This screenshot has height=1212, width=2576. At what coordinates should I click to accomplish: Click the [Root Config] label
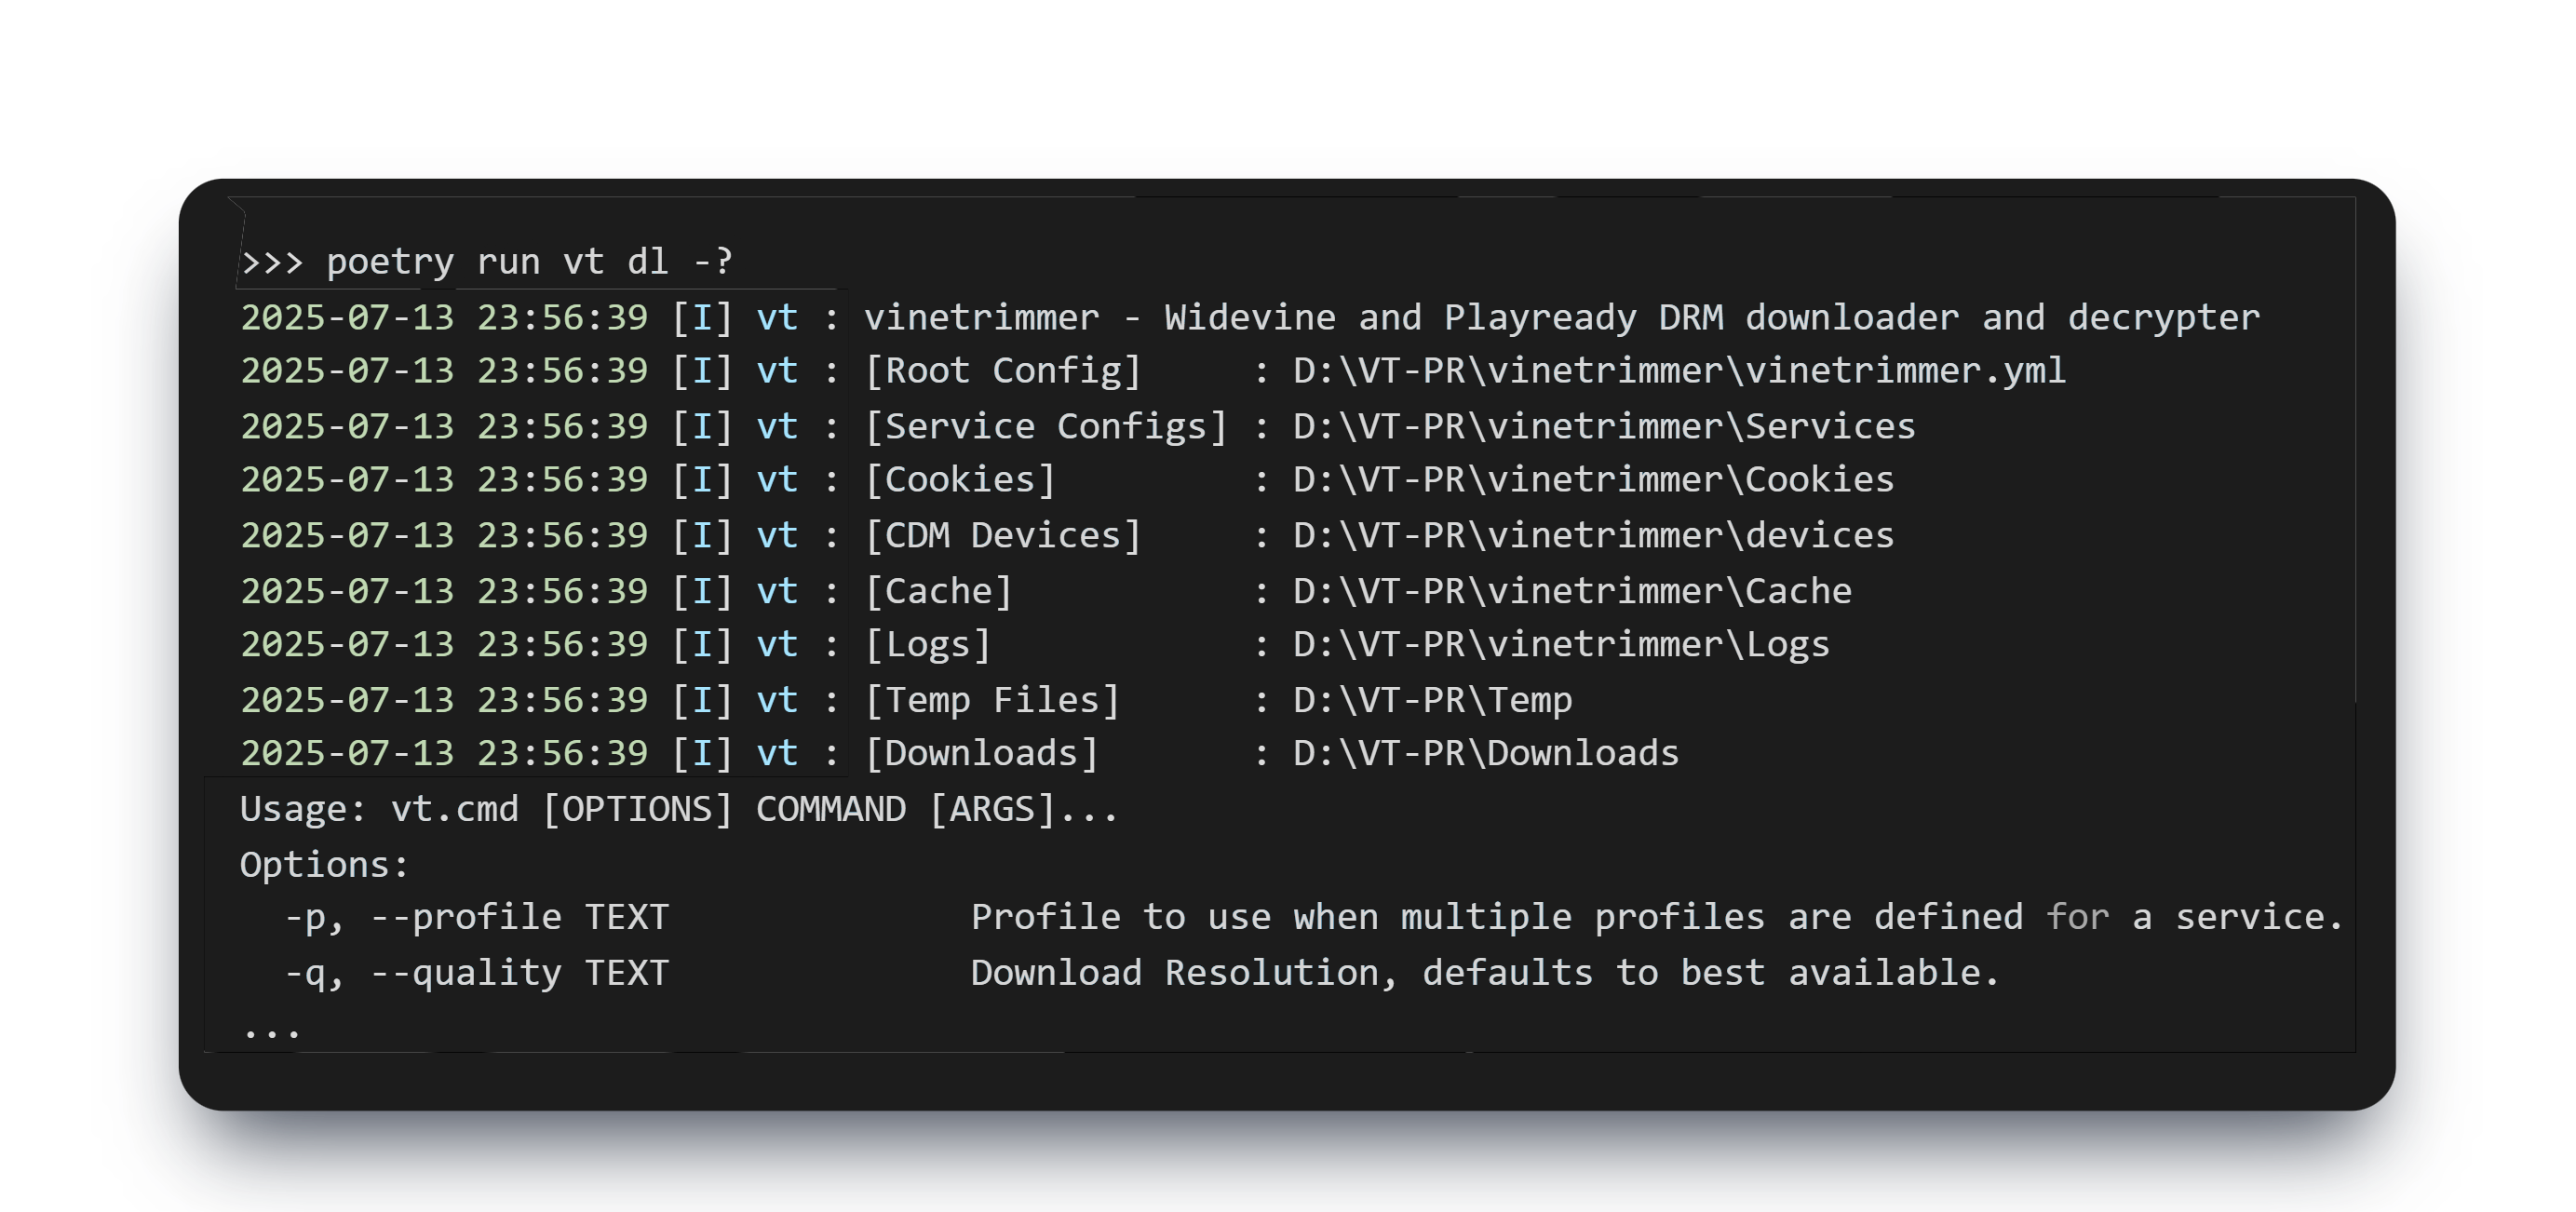click(1002, 371)
